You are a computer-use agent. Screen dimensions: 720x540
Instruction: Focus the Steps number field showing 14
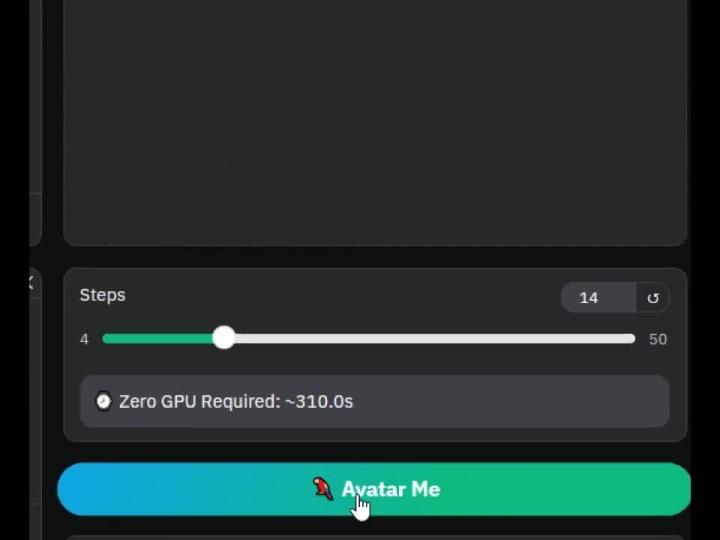pyautogui.click(x=598, y=298)
